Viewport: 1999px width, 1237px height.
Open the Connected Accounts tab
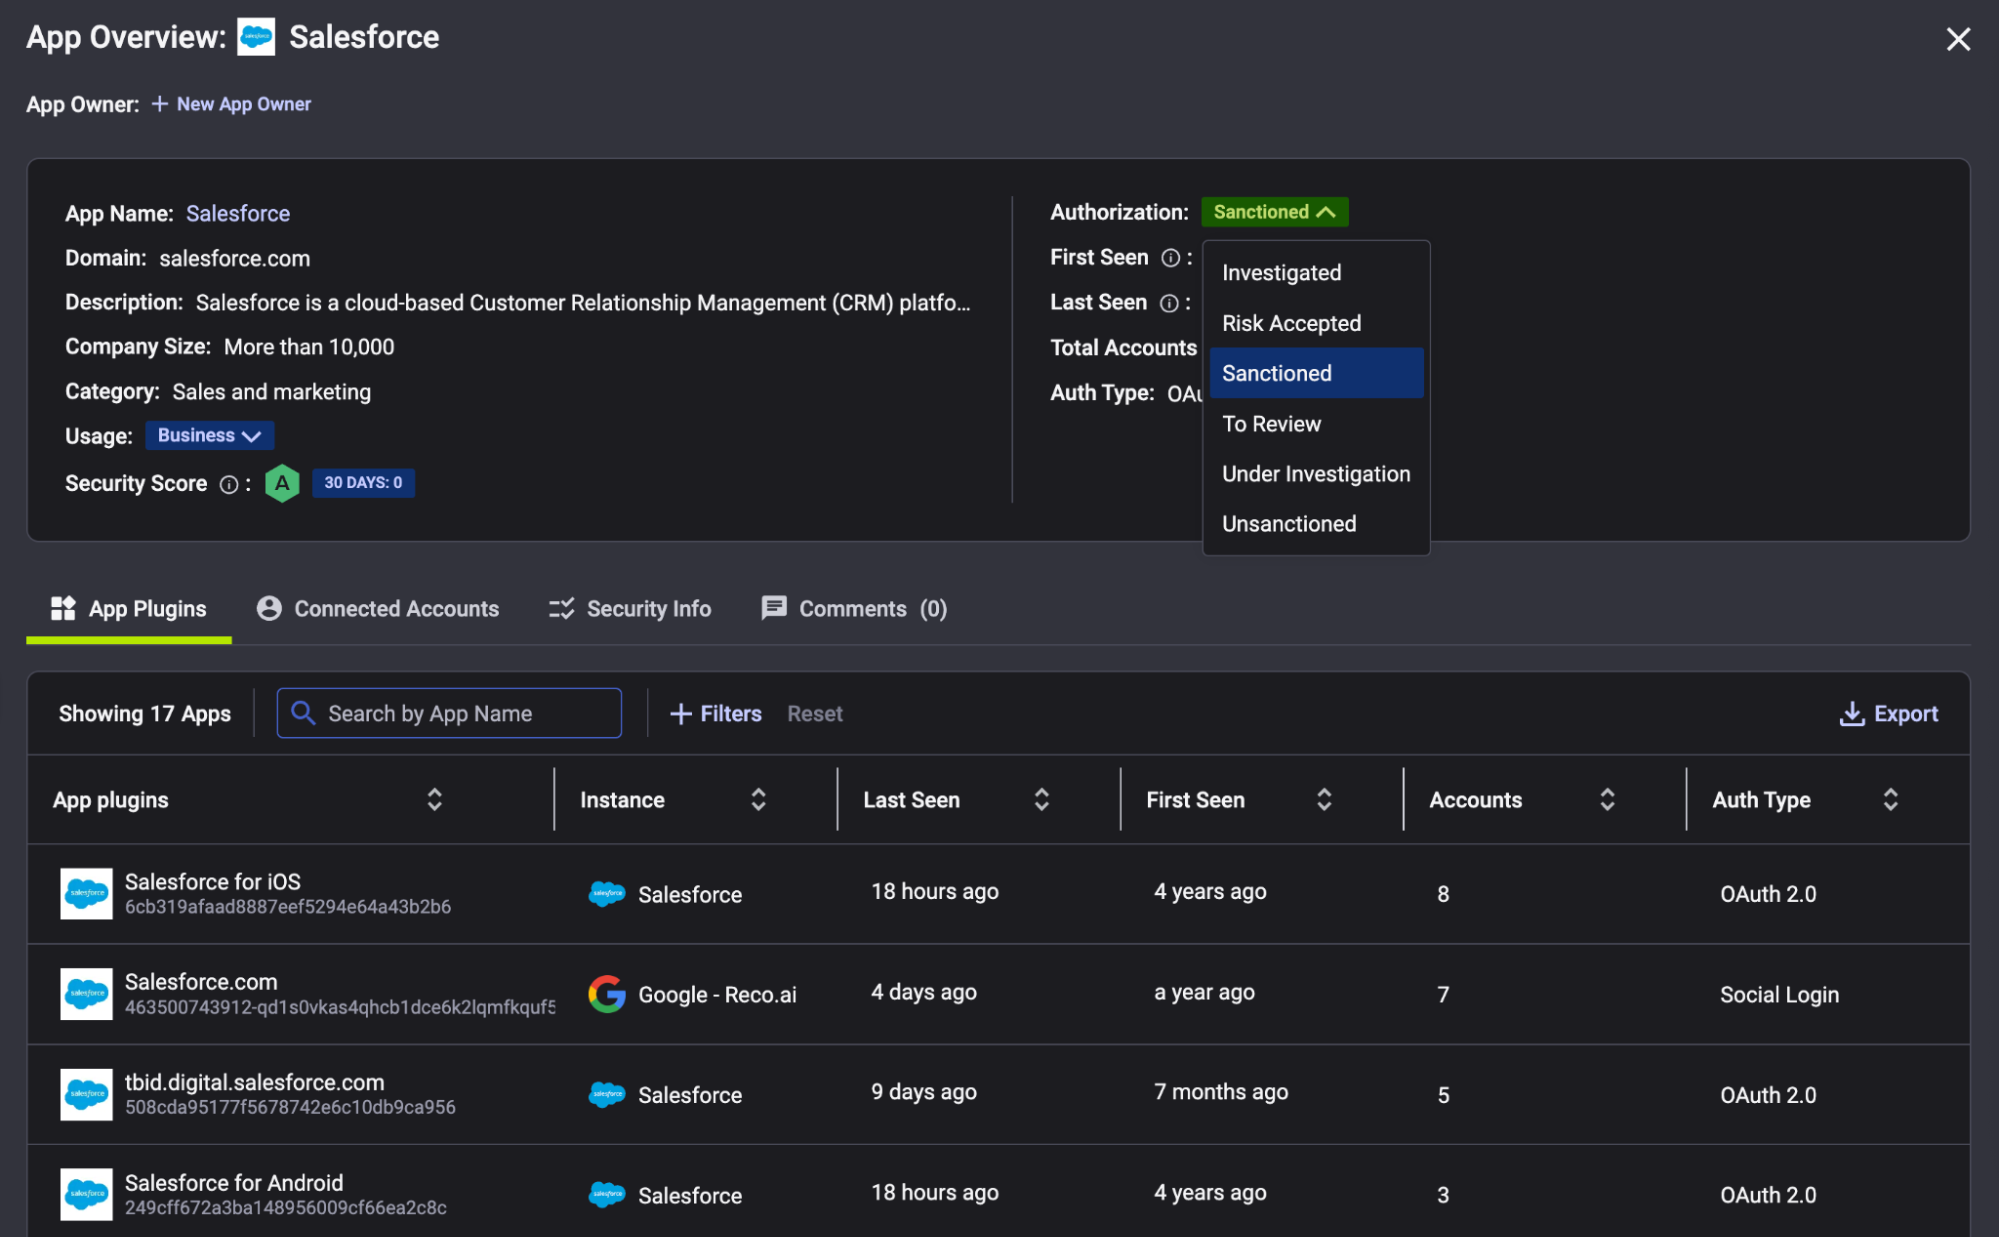[377, 609]
